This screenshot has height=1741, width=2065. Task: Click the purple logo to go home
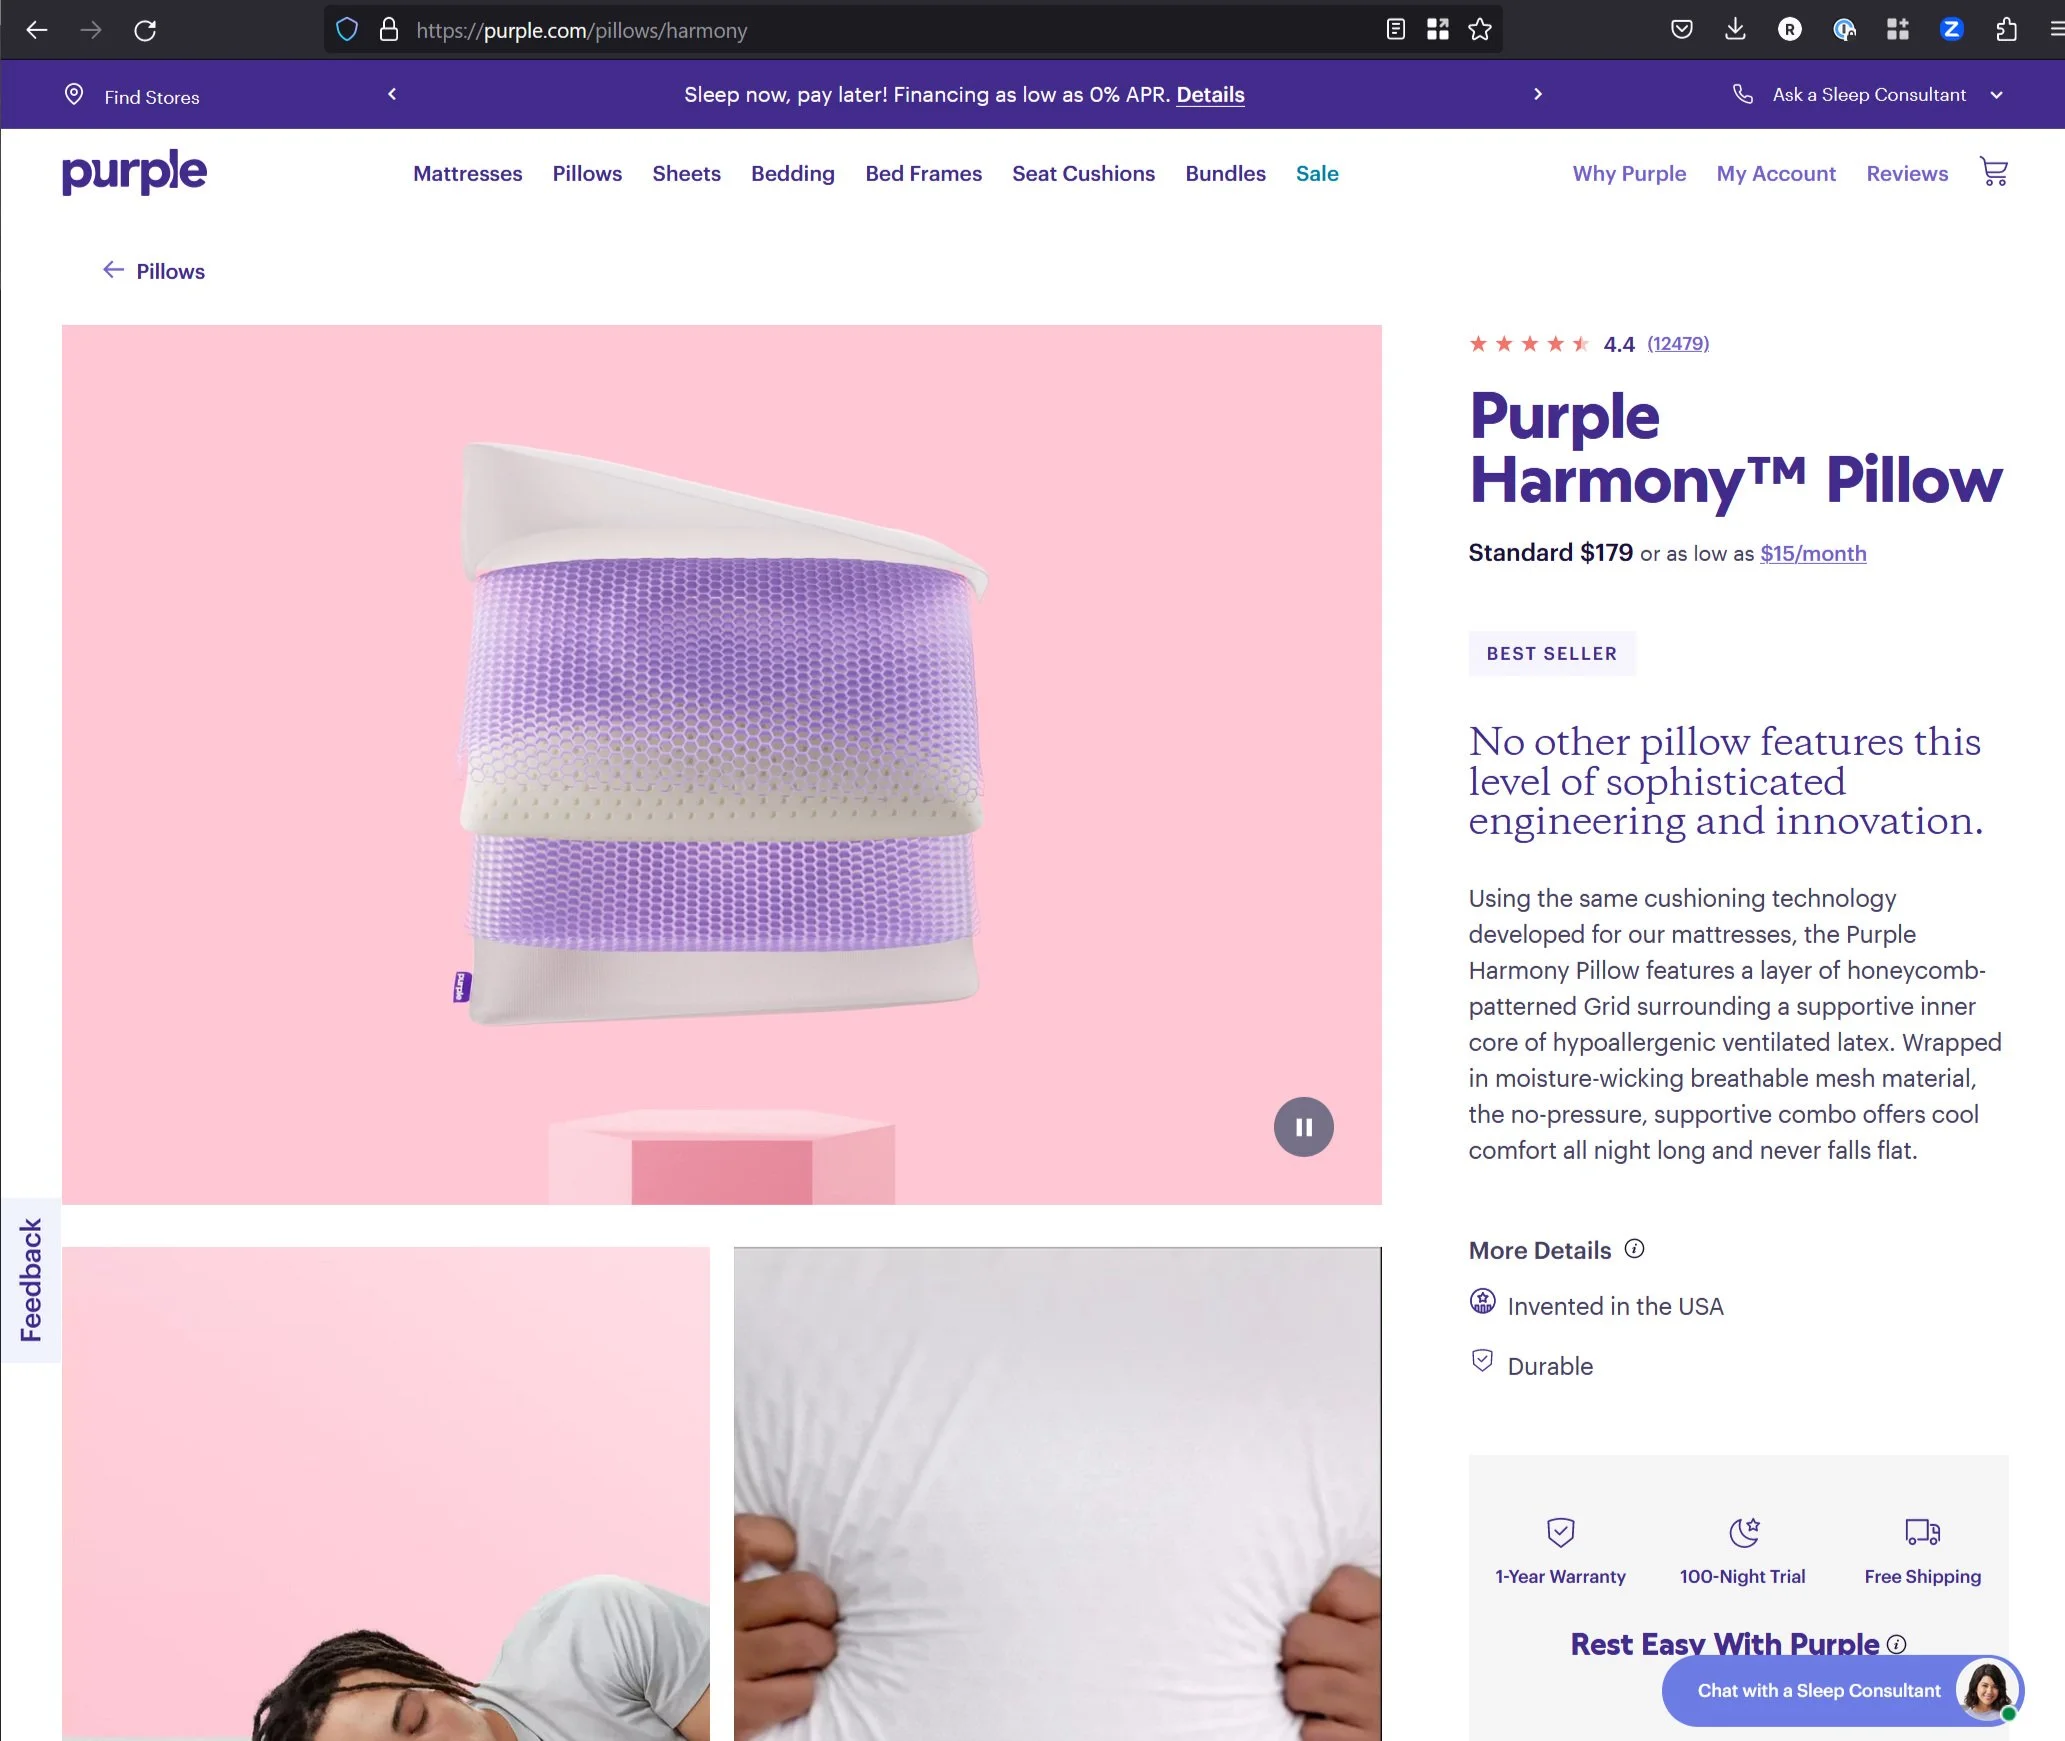pos(134,172)
